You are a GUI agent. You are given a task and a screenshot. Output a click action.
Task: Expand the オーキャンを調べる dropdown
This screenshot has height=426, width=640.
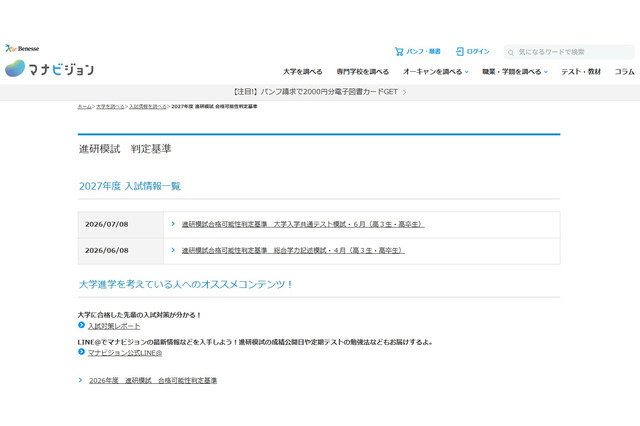click(436, 72)
